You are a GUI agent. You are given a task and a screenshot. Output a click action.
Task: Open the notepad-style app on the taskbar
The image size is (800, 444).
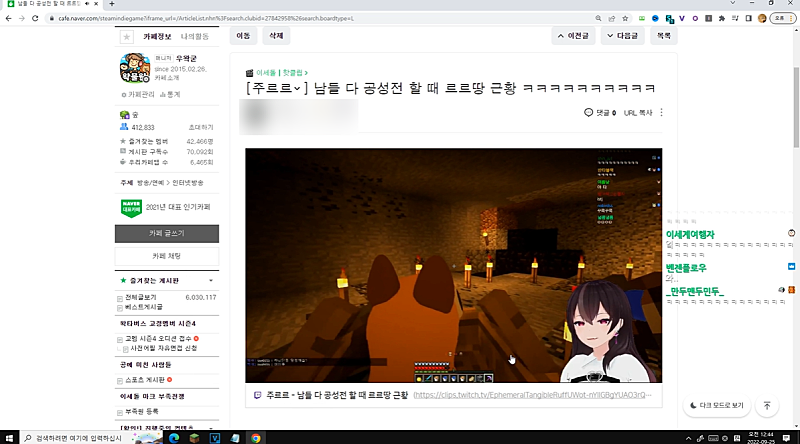[235, 438]
